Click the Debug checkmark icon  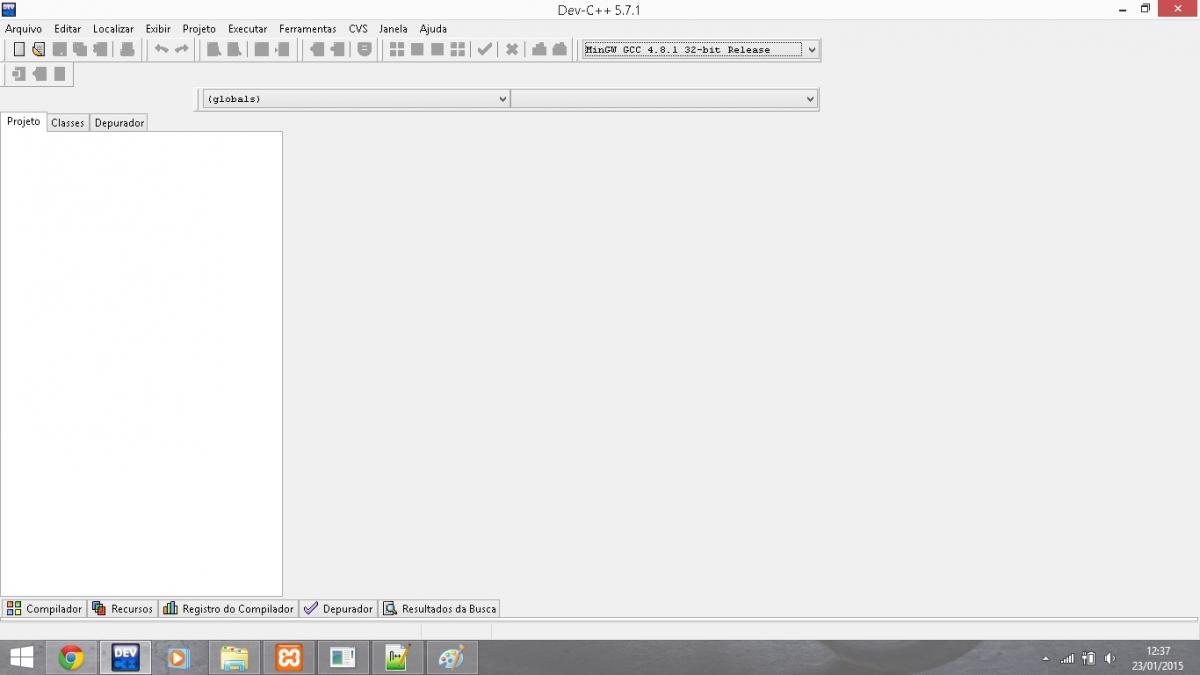(x=485, y=49)
